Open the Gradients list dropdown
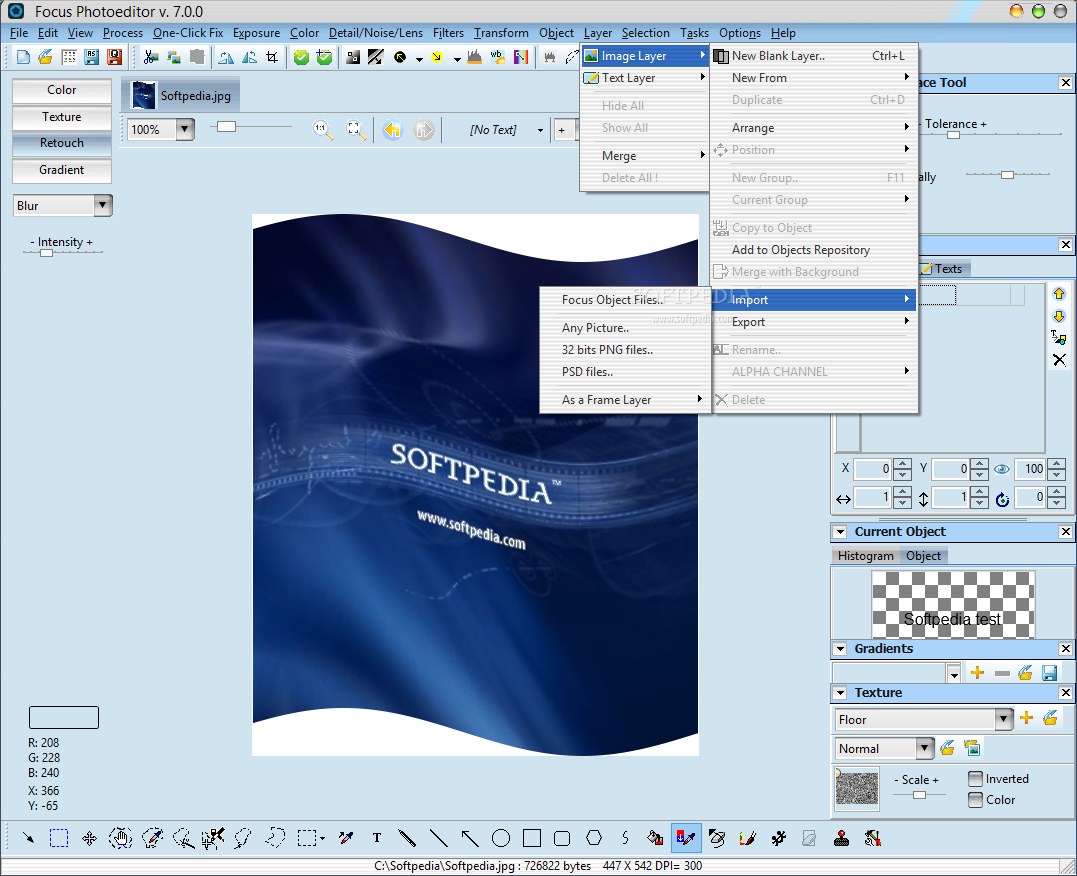Screen dimensions: 1077x876 953,673
